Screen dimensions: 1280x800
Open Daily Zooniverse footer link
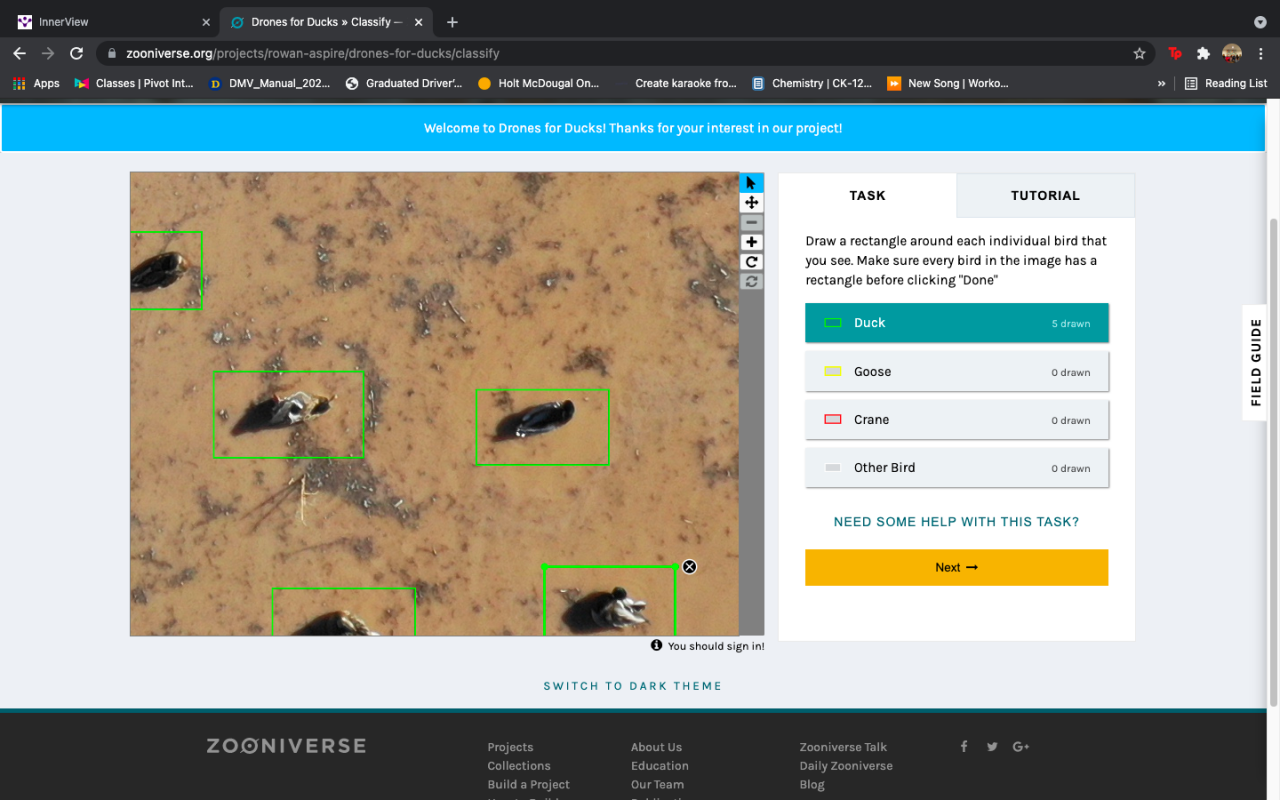coord(846,766)
